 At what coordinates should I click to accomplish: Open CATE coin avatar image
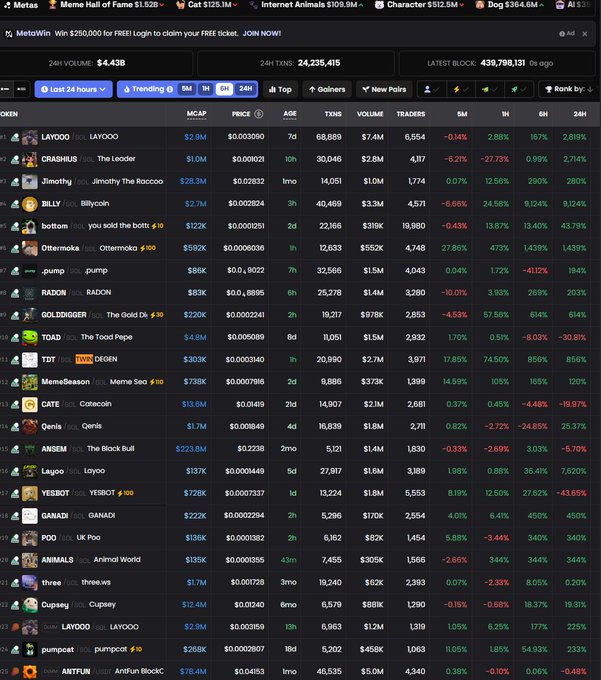coord(29,404)
